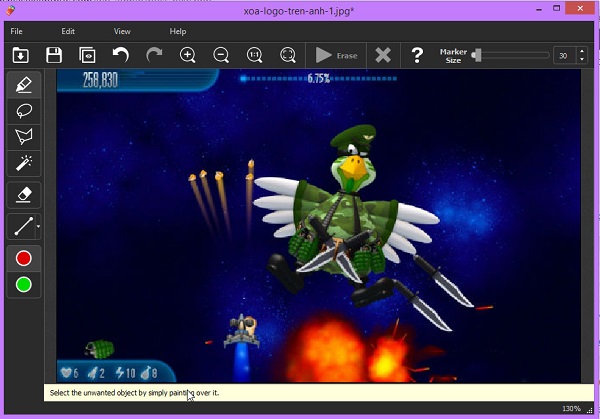
Task: Click the Zoom out magnifier
Action: click(x=221, y=55)
